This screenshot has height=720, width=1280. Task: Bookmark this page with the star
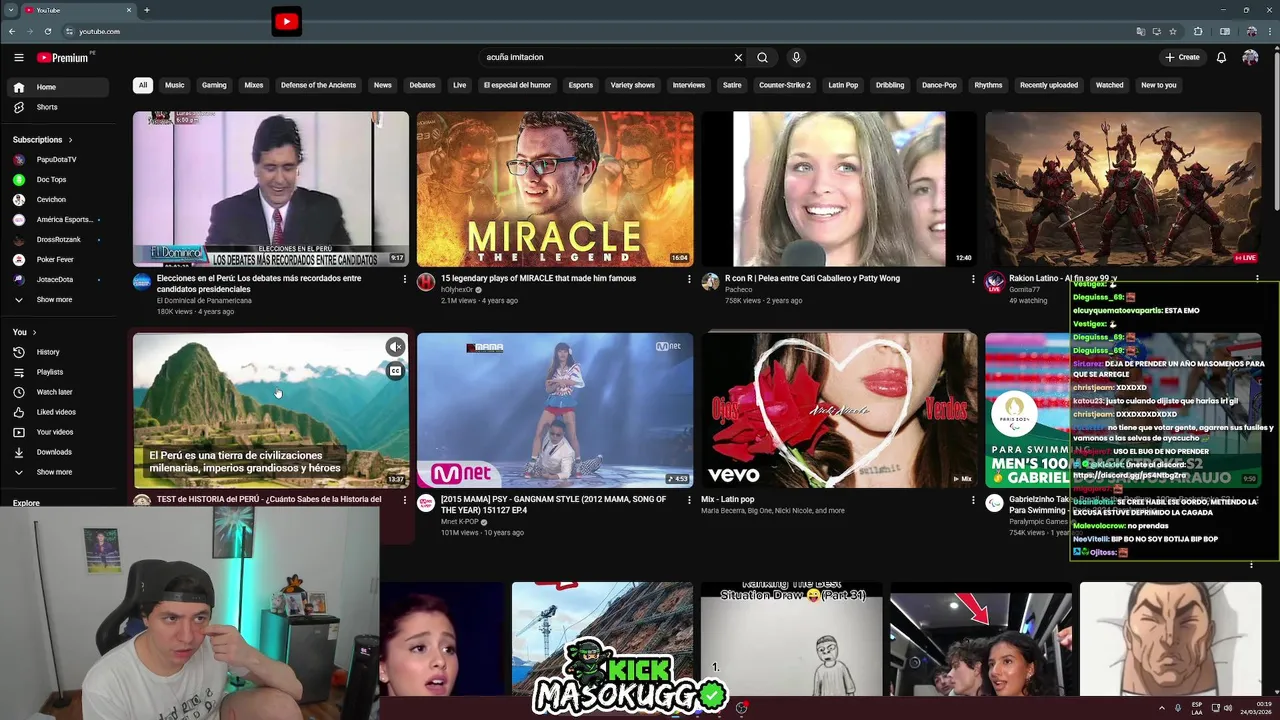(1172, 32)
